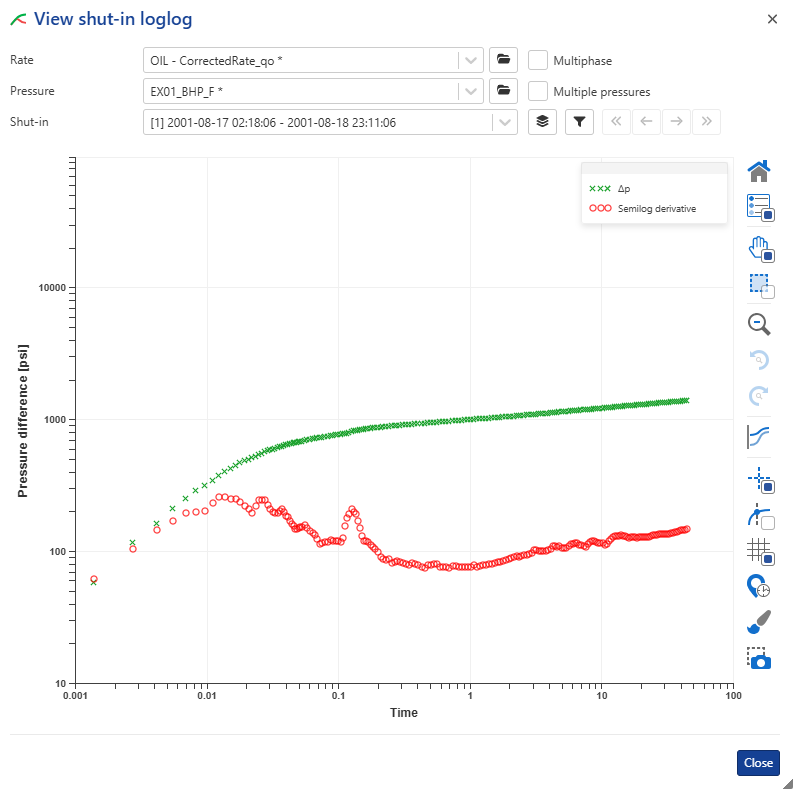The height and width of the screenshot is (789, 794).
Task: Close the dialog with the X
Action: (772, 19)
